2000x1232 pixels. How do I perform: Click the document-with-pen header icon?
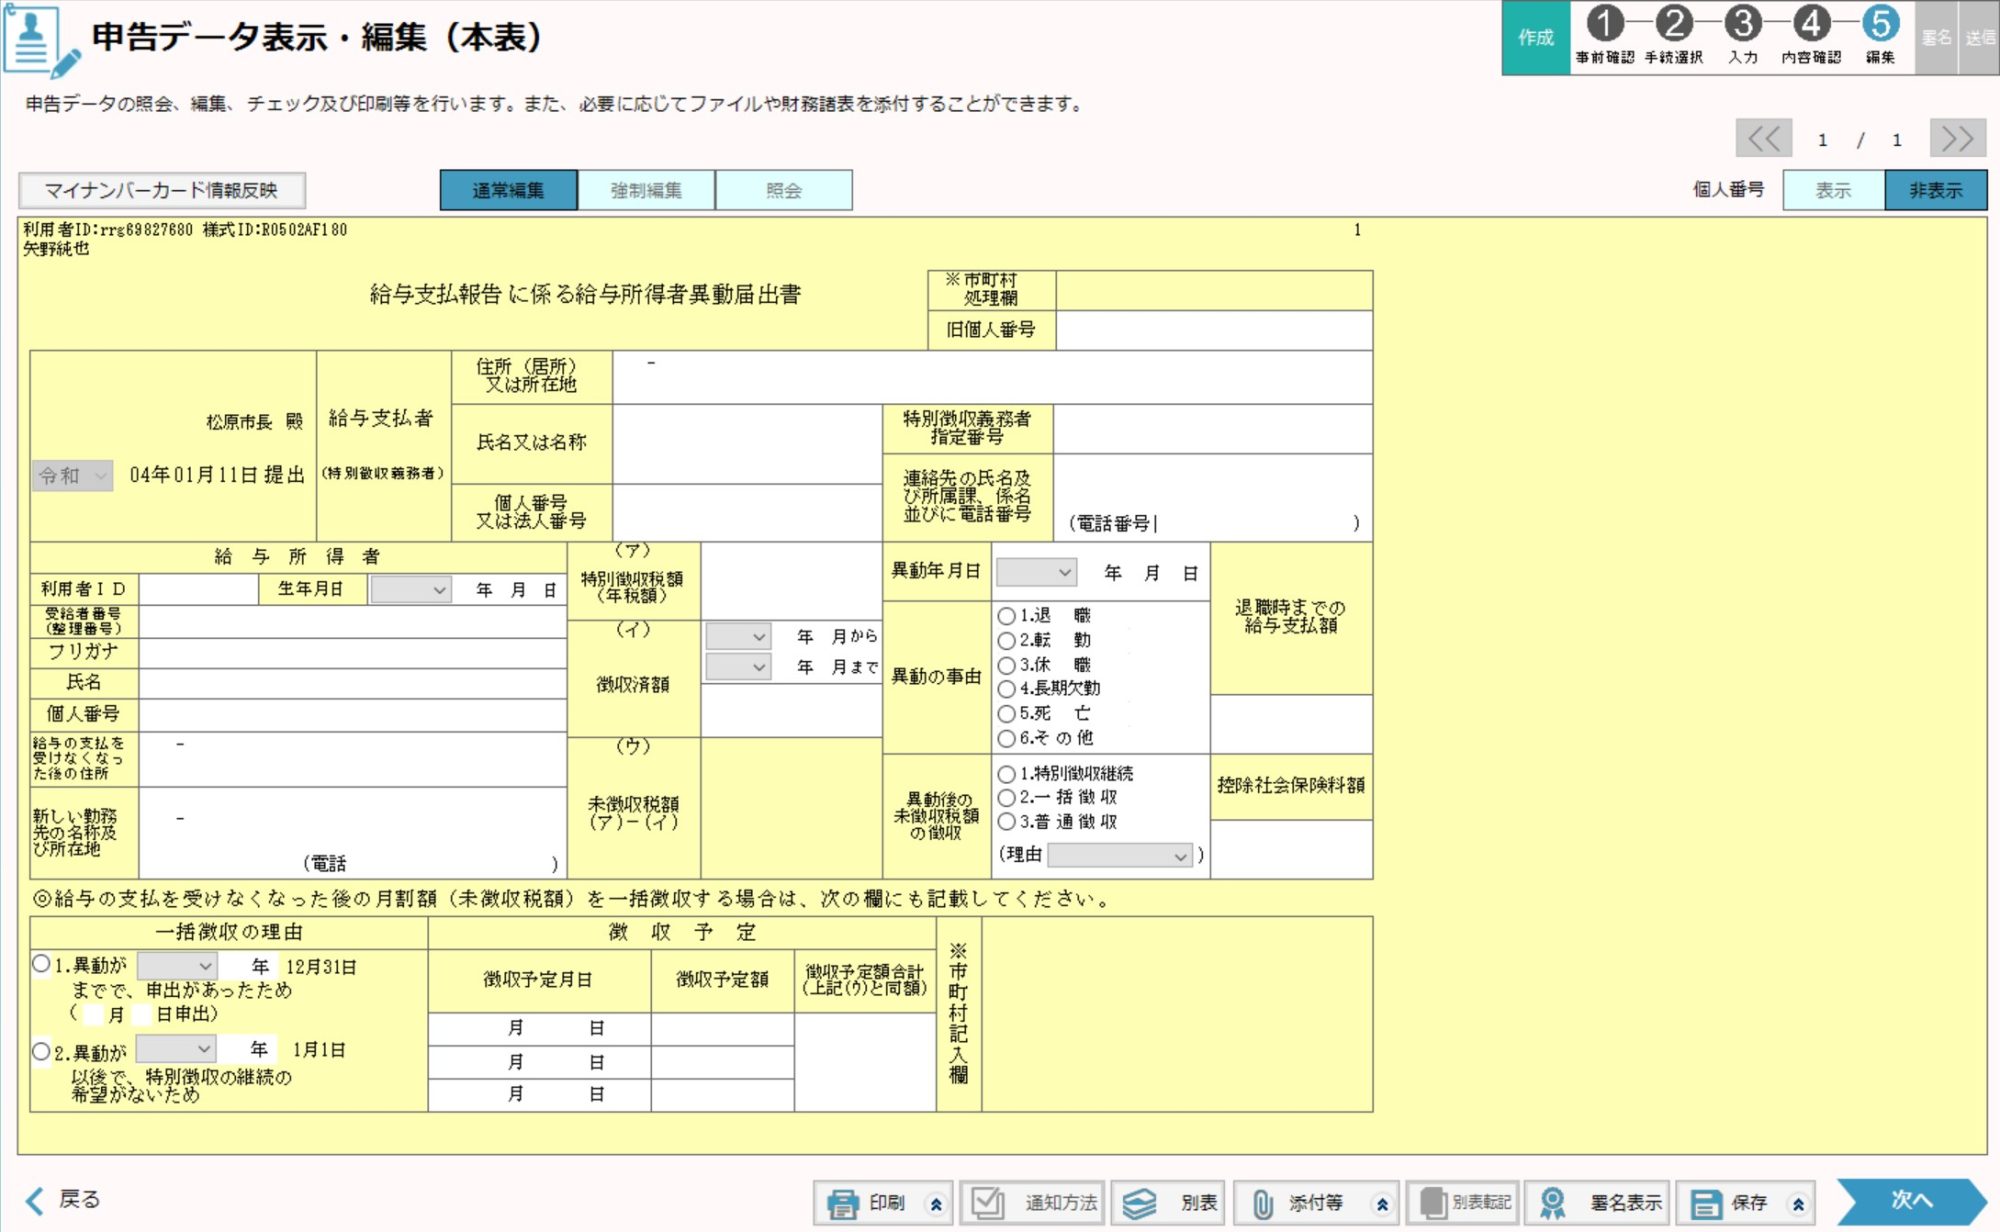[40, 41]
